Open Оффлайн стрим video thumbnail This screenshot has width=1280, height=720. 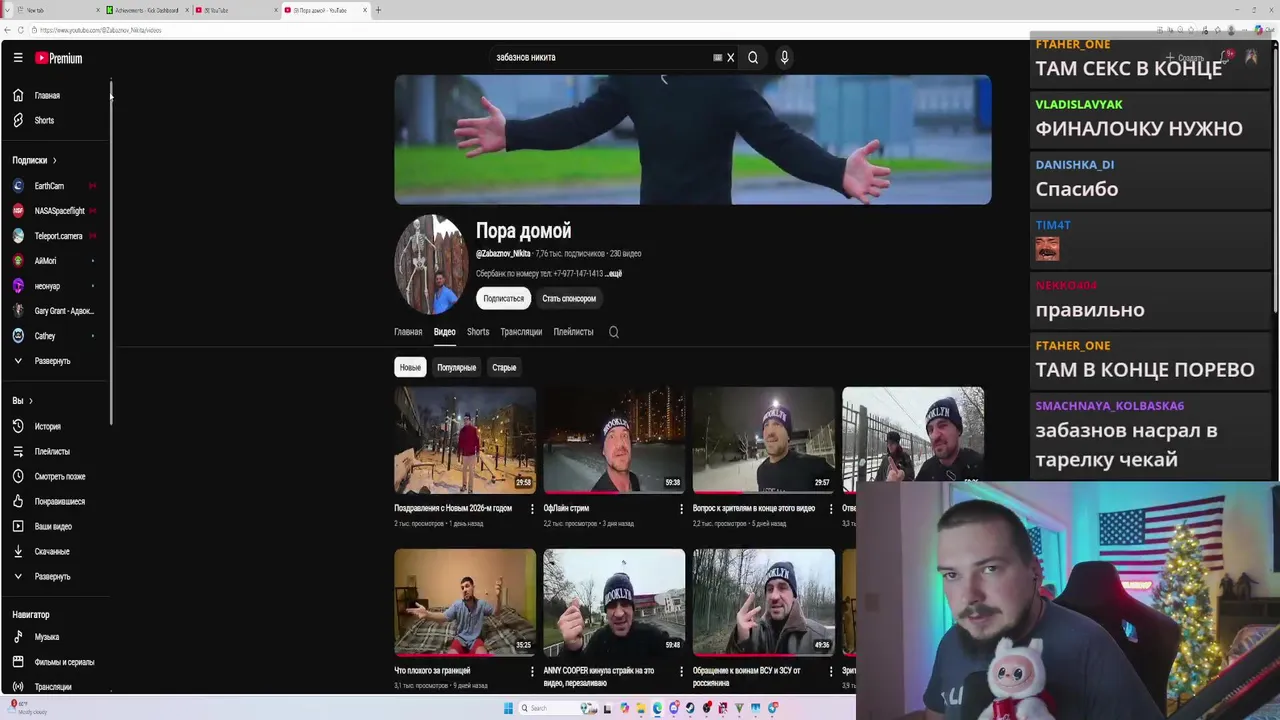click(614, 440)
